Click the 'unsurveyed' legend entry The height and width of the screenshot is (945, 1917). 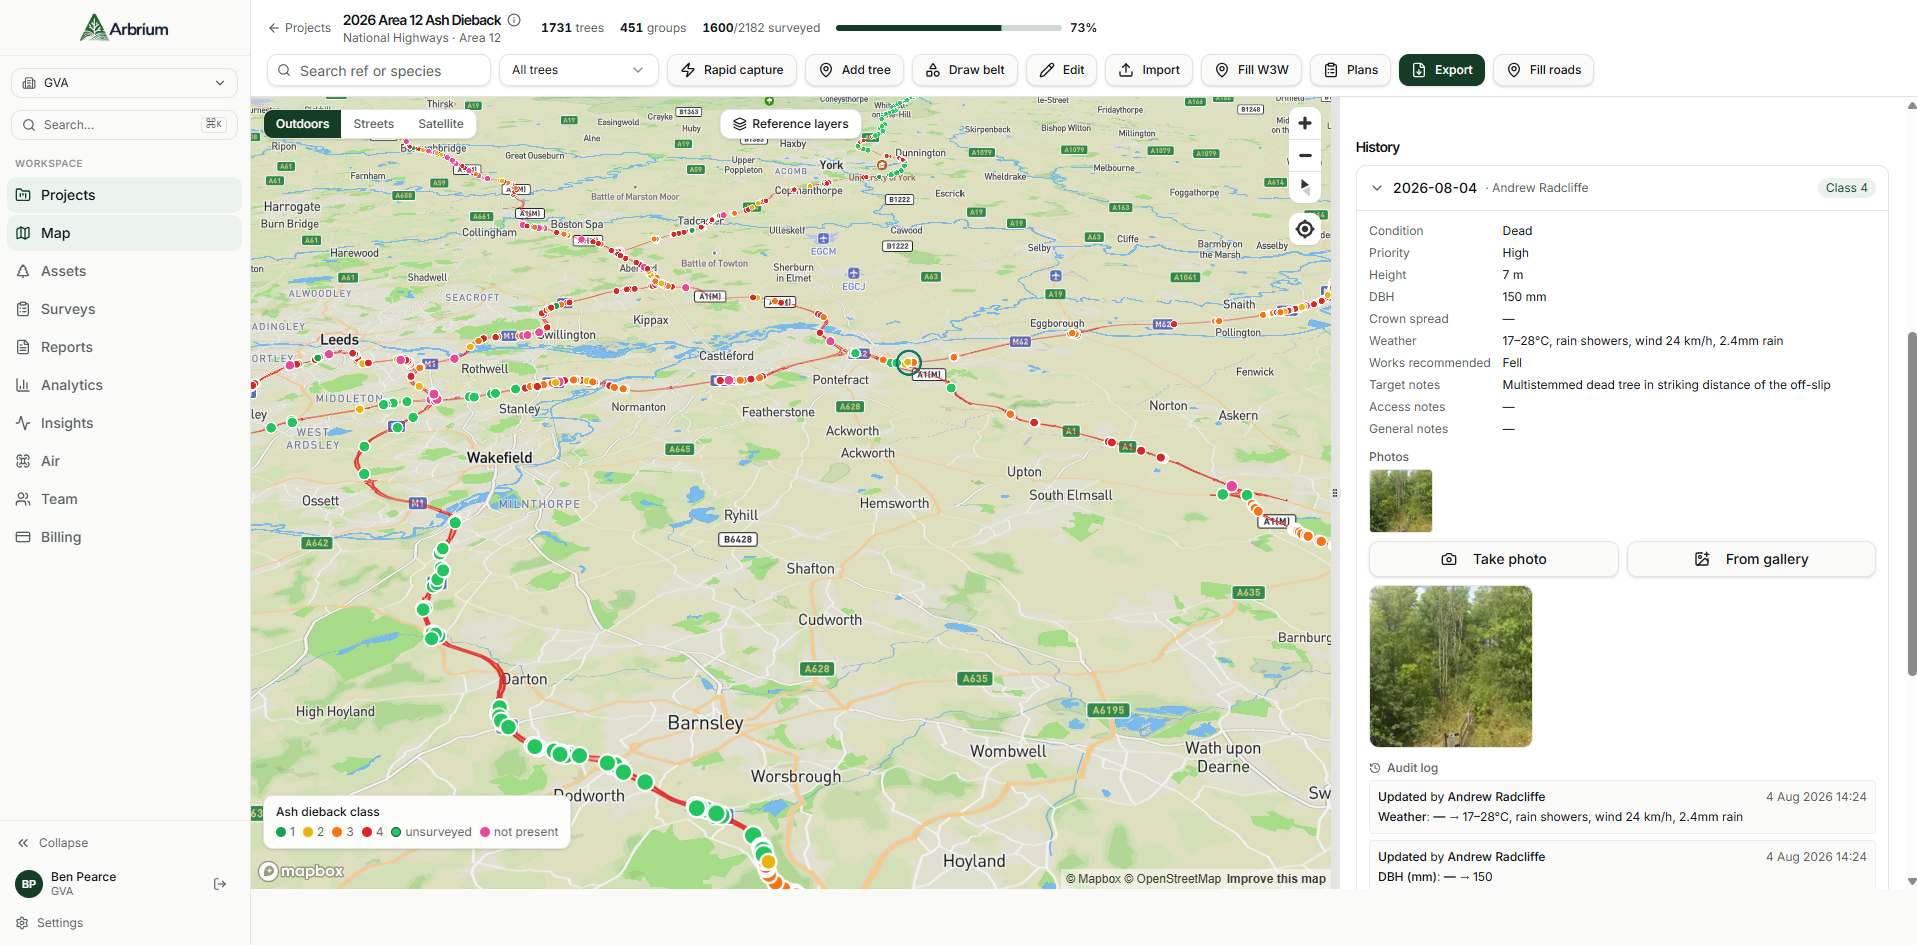pyautogui.click(x=431, y=832)
